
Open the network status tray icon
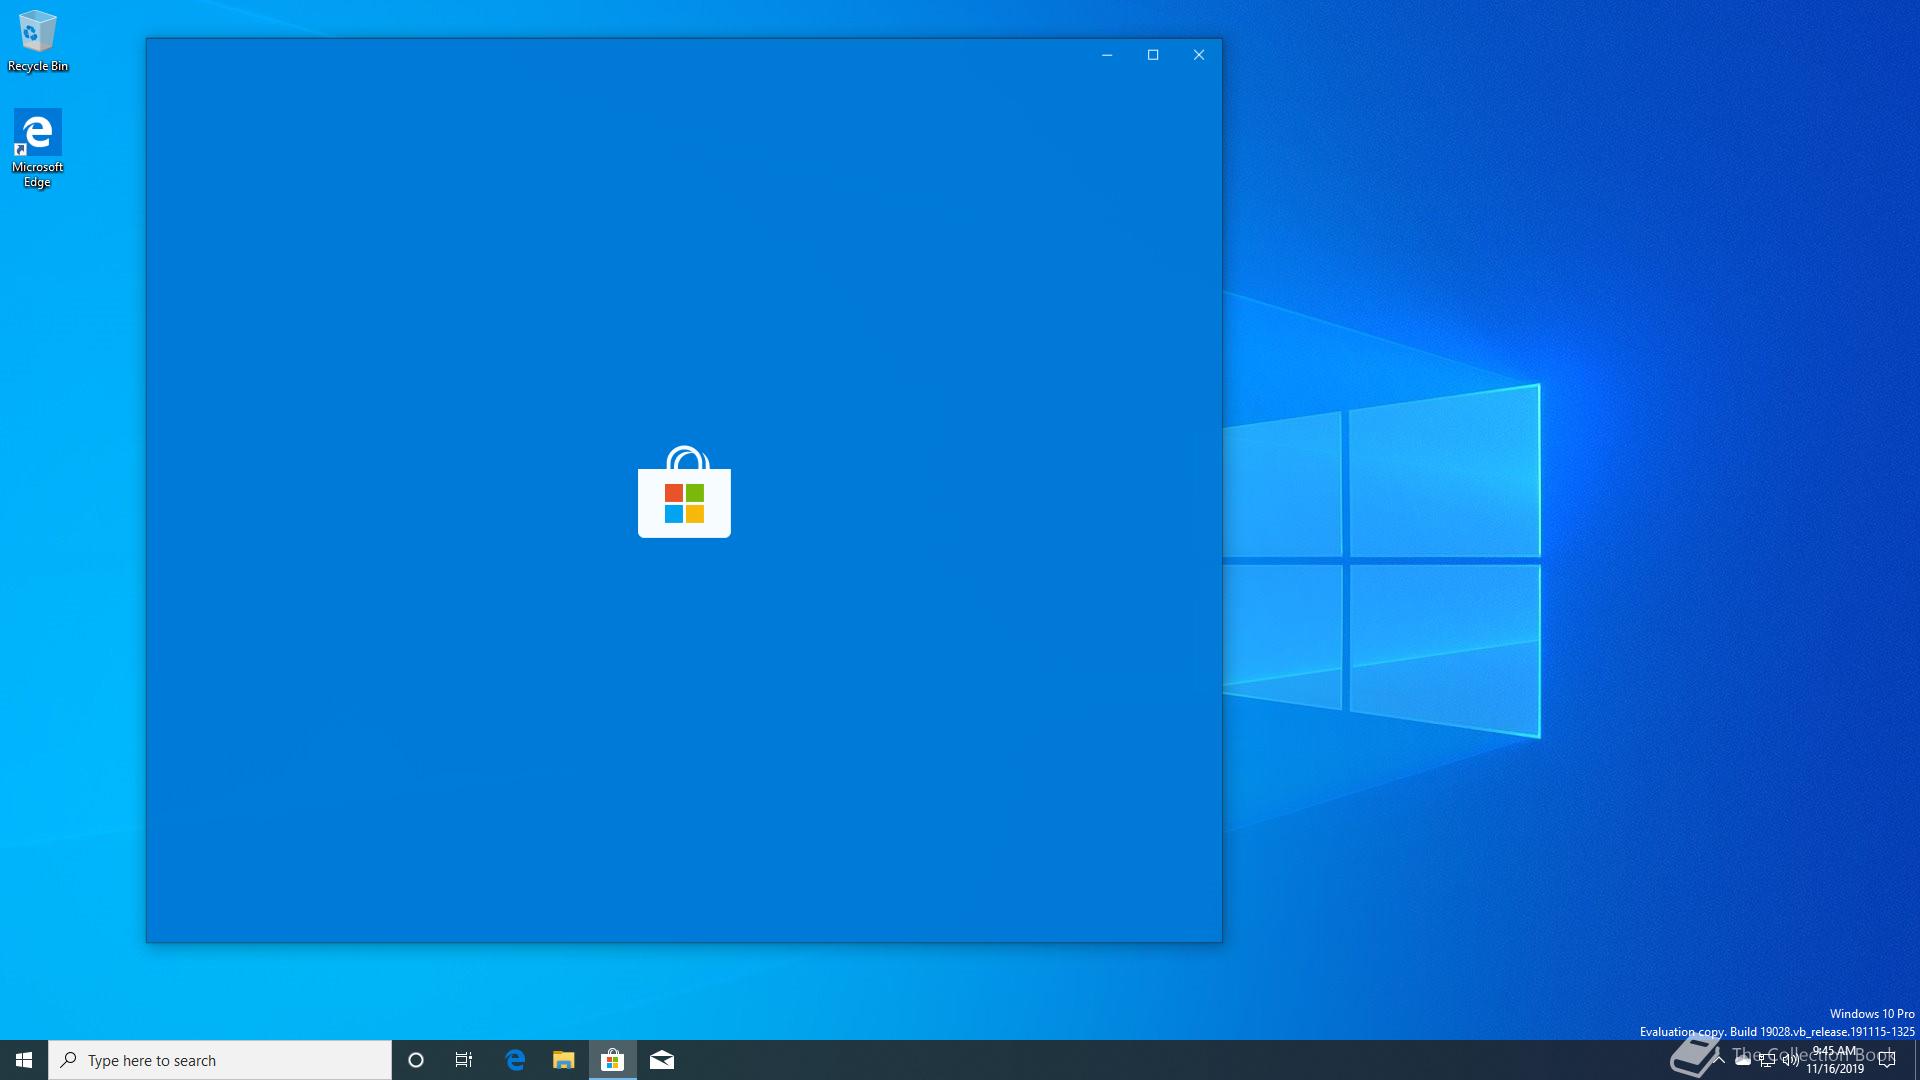coord(1767,1060)
